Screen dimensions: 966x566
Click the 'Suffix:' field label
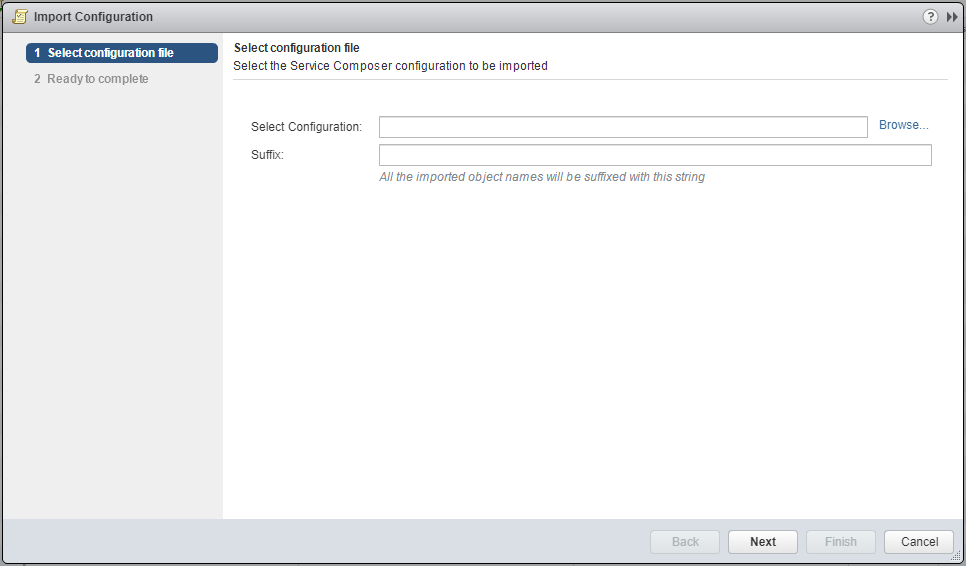[x=268, y=154]
